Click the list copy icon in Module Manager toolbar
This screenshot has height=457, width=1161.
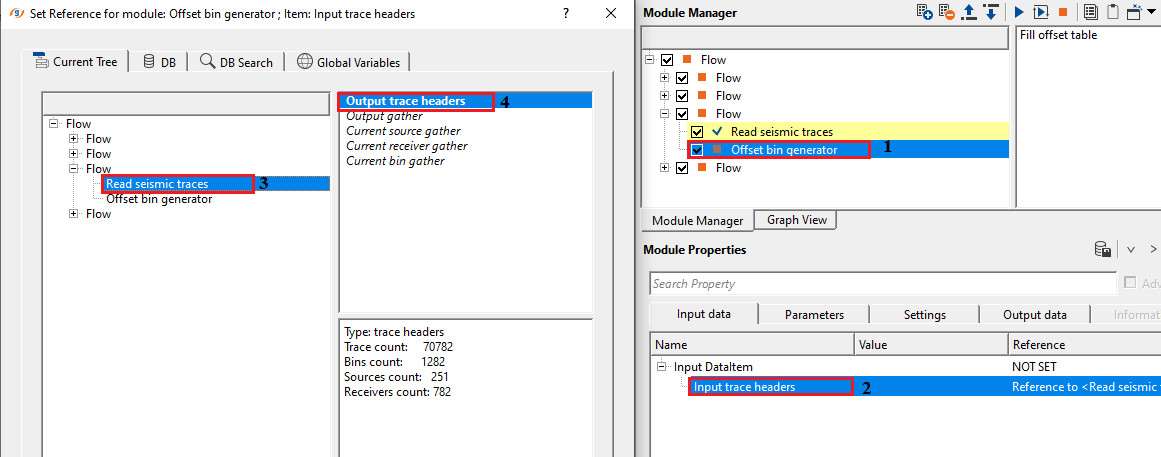click(x=1090, y=12)
